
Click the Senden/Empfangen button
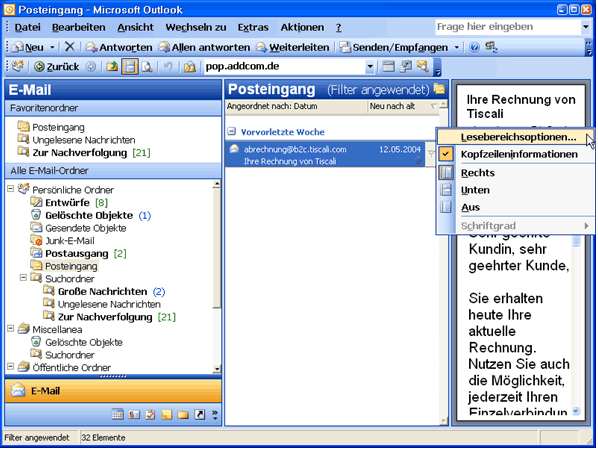pyautogui.click(x=394, y=47)
